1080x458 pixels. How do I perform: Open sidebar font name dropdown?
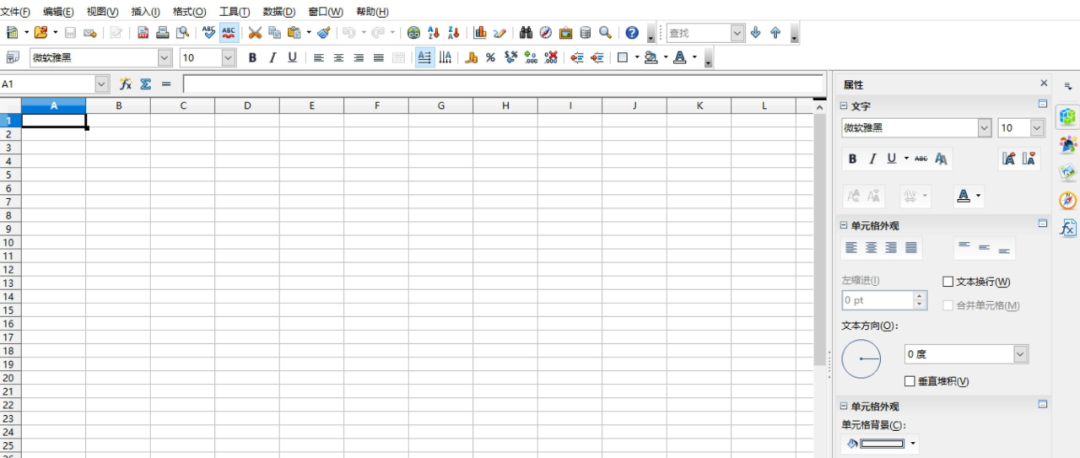[984, 128]
